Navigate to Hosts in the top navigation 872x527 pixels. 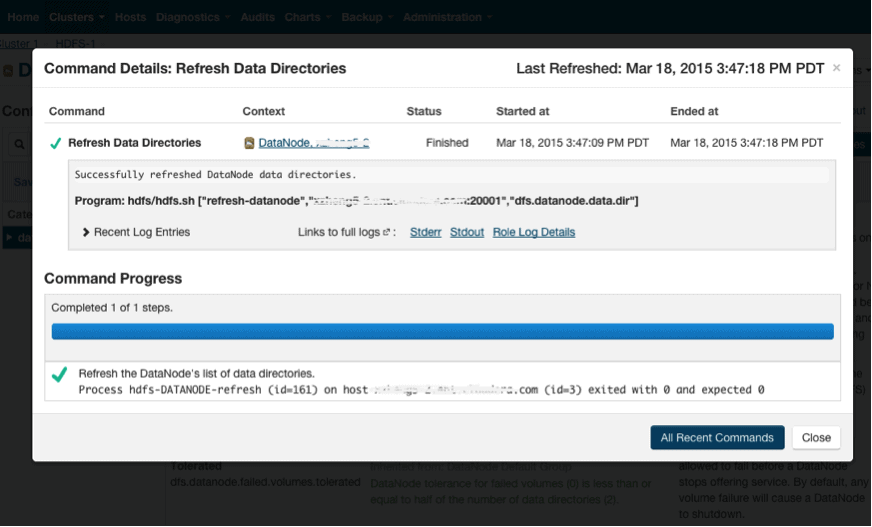tap(130, 17)
